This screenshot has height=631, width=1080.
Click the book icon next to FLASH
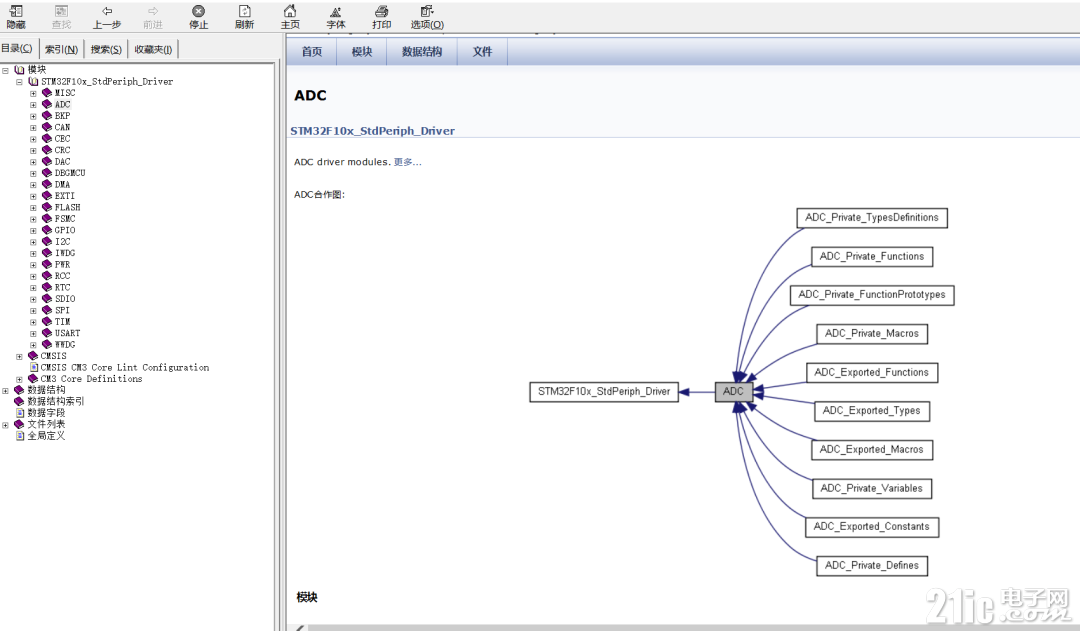pyautogui.click(x=47, y=207)
